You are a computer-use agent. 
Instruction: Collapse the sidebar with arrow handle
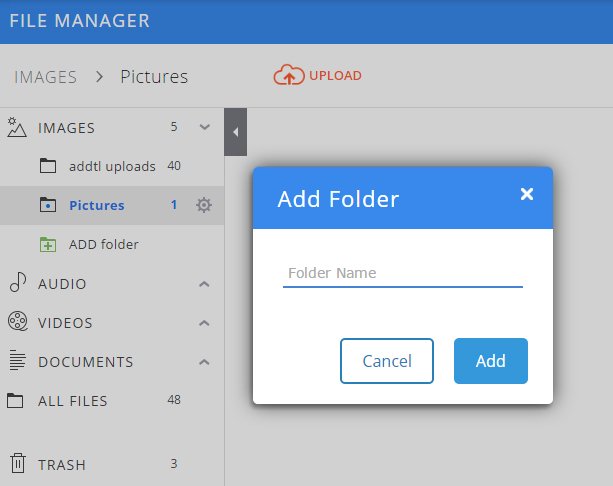click(235, 132)
